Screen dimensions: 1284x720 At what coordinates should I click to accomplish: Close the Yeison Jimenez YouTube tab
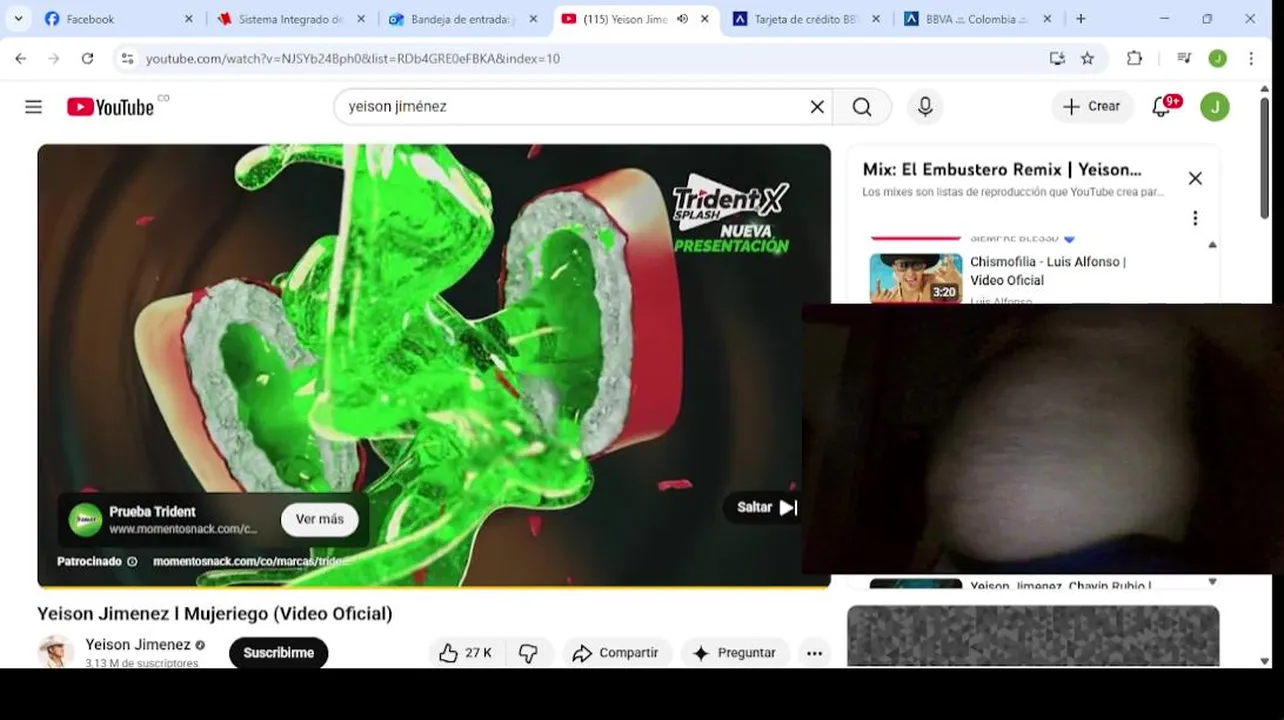pyautogui.click(x=705, y=19)
